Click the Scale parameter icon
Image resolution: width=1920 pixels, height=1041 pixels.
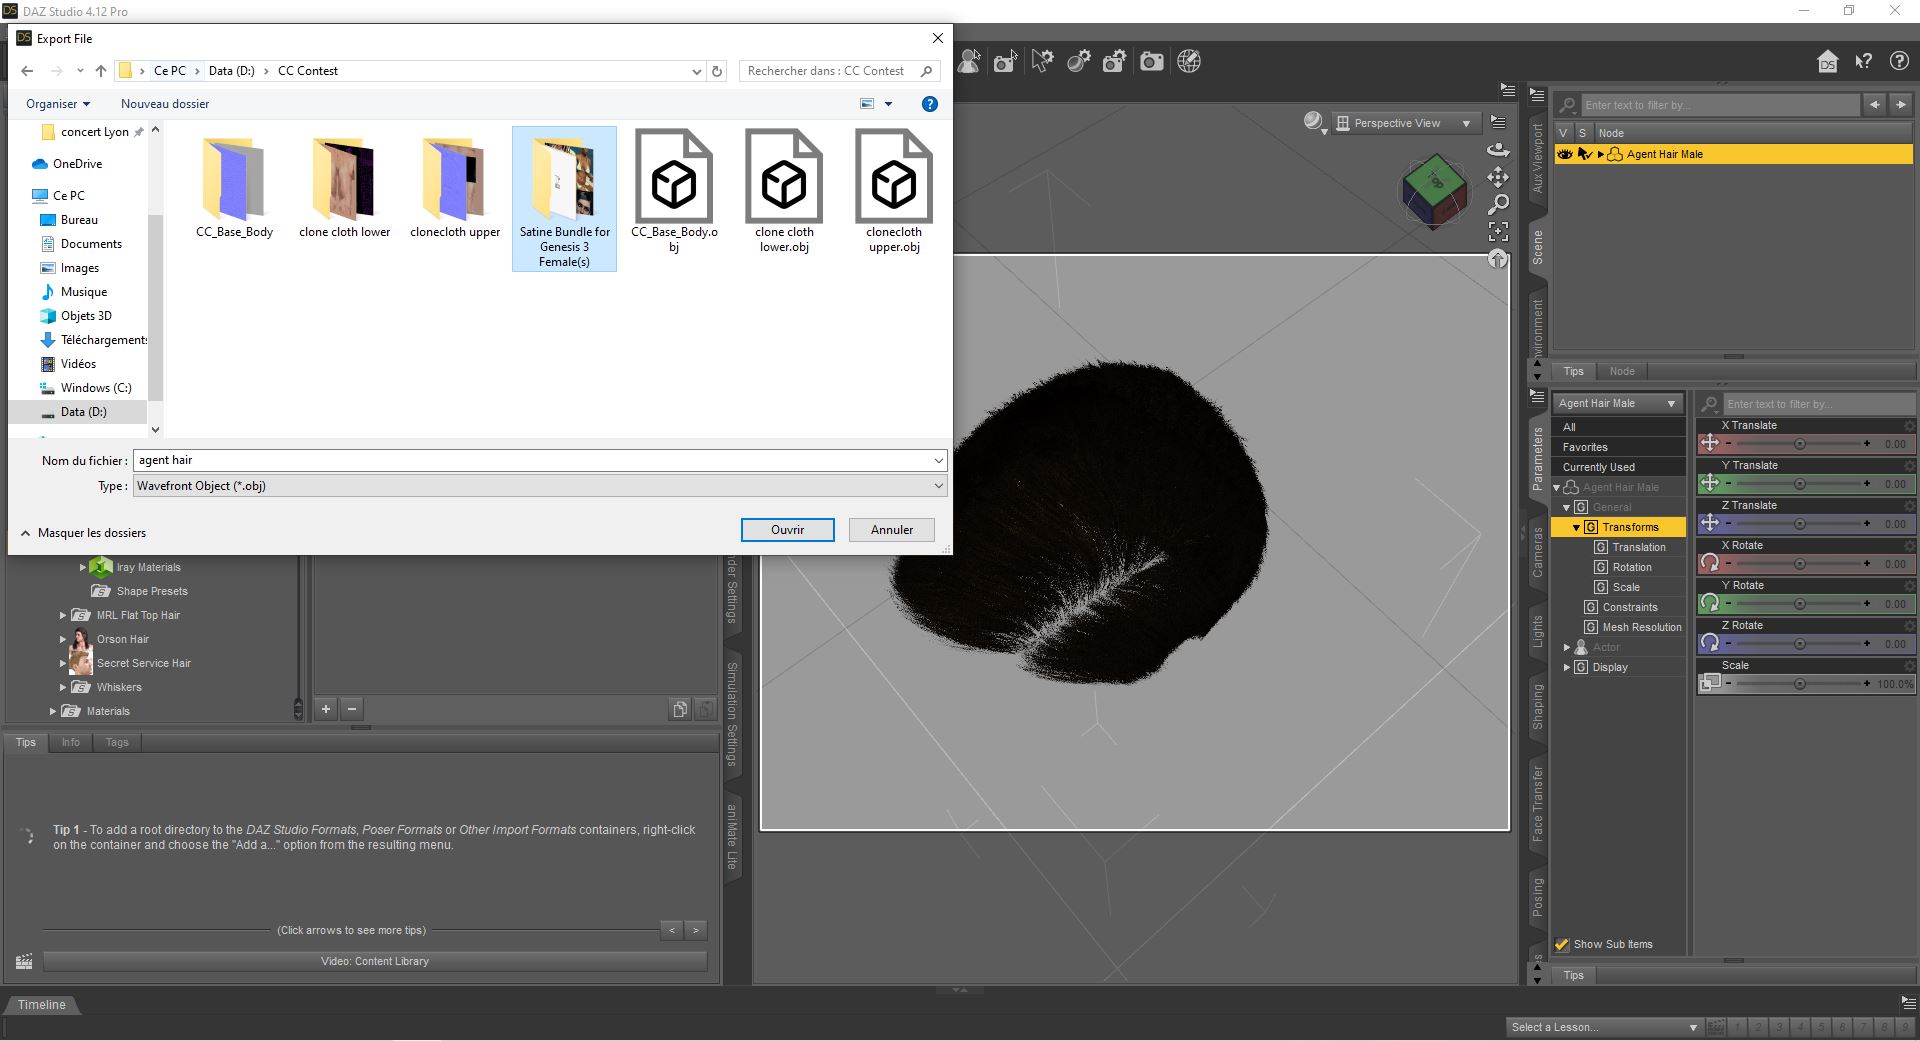point(1710,683)
